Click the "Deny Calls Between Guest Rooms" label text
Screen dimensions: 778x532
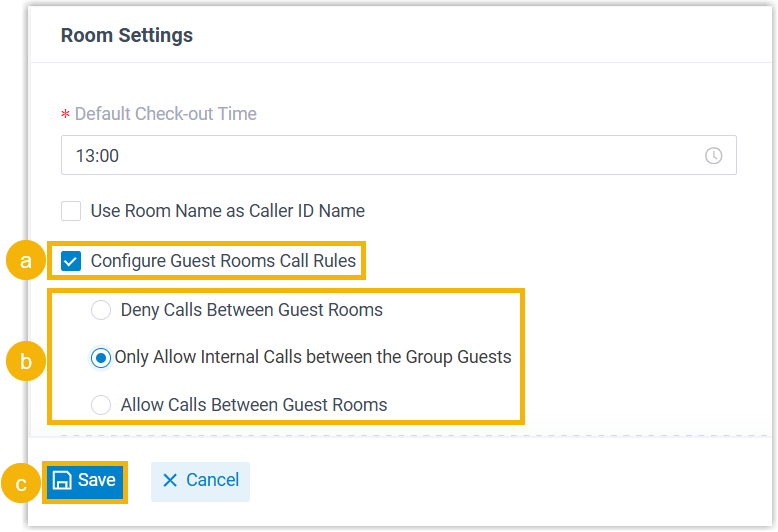click(x=252, y=310)
